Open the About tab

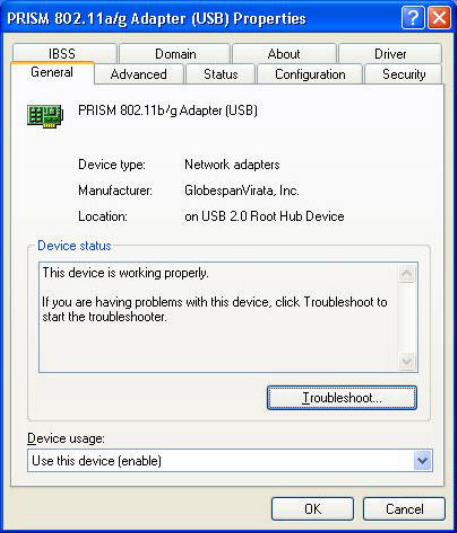[x=284, y=53]
